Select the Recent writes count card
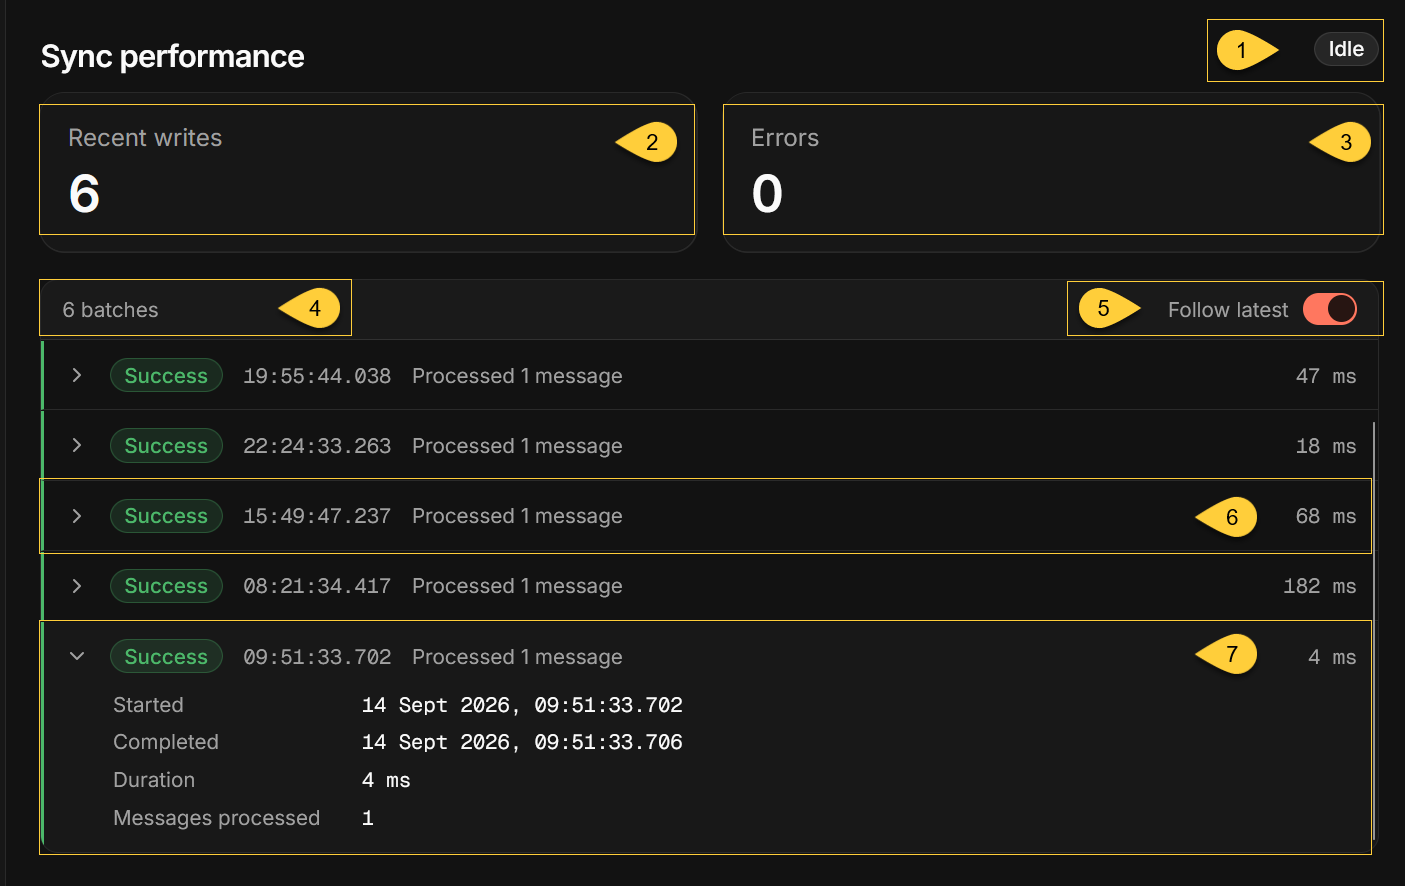Screen dimensions: 1405x886 pyautogui.click(x=367, y=172)
